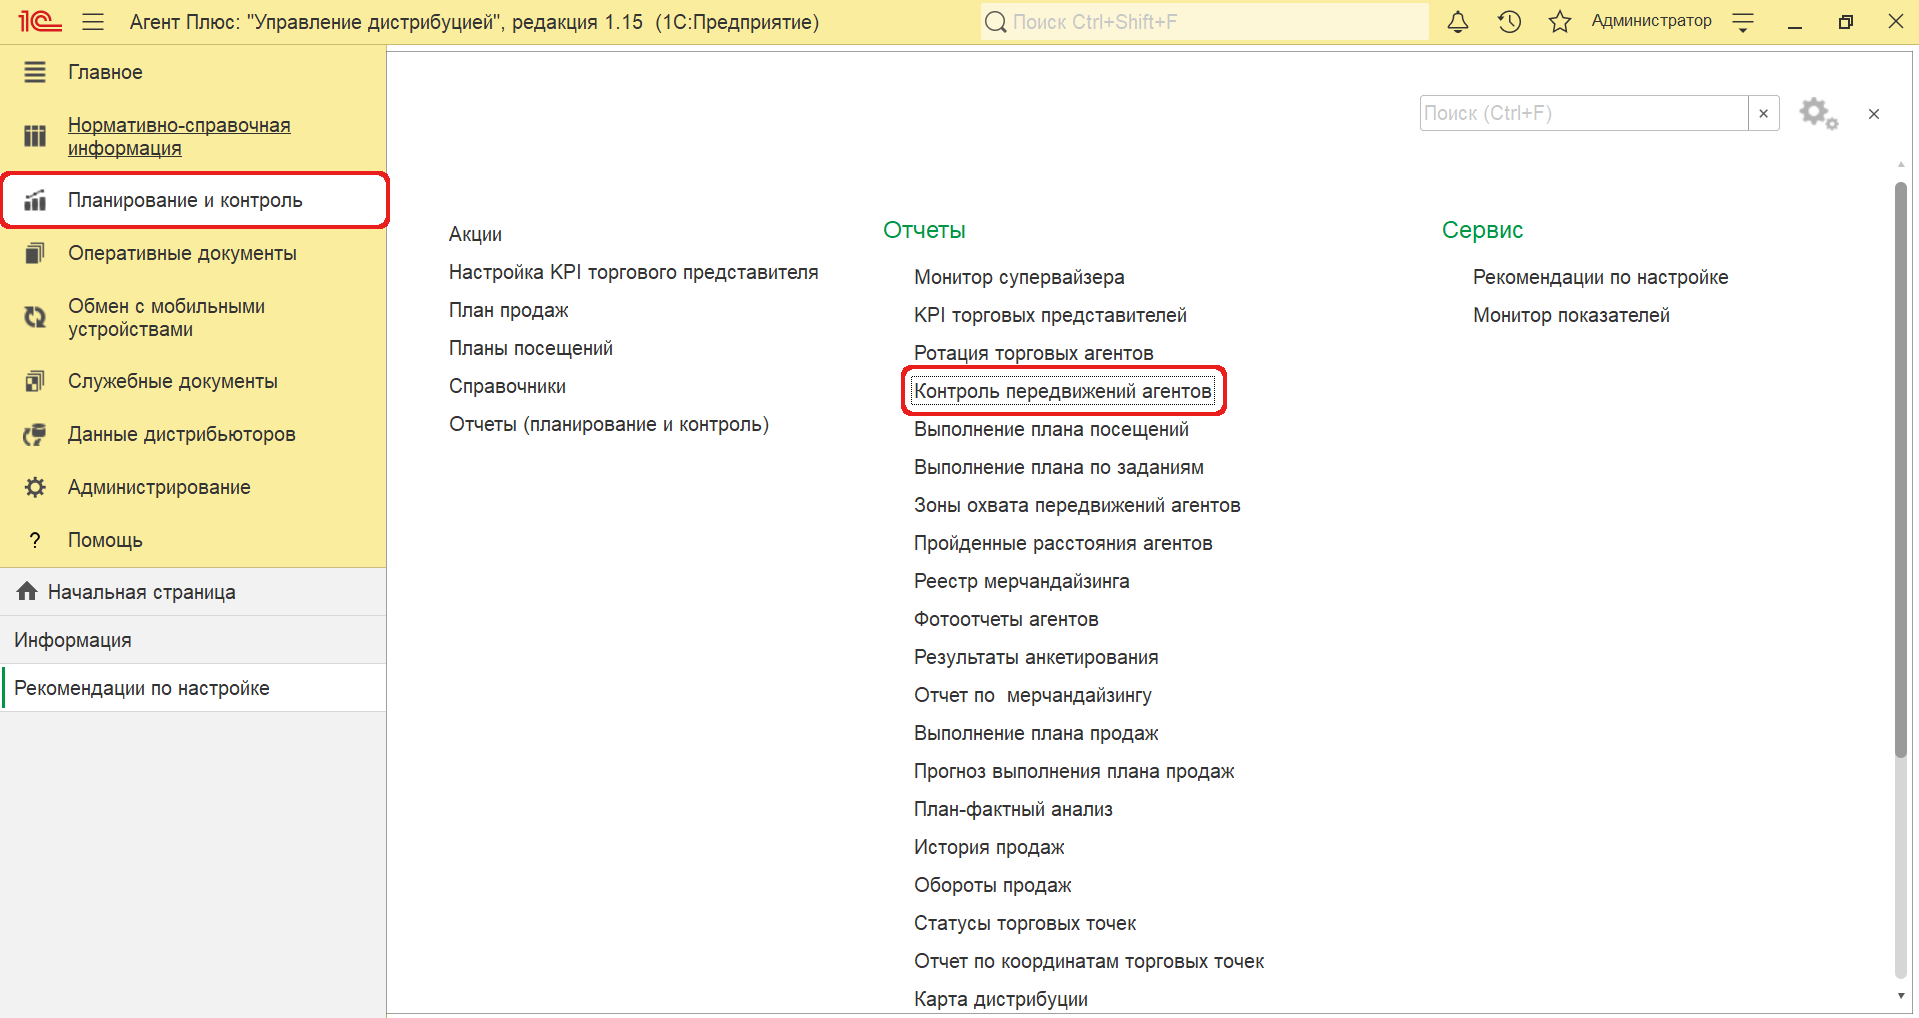Image resolution: width=1919 pixels, height=1018 pixels.
Task: Open История продаж
Action: point(989,847)
